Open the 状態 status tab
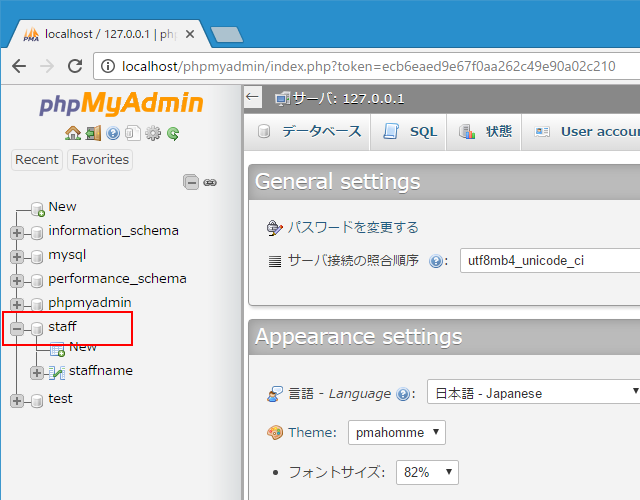 point(485,132)
